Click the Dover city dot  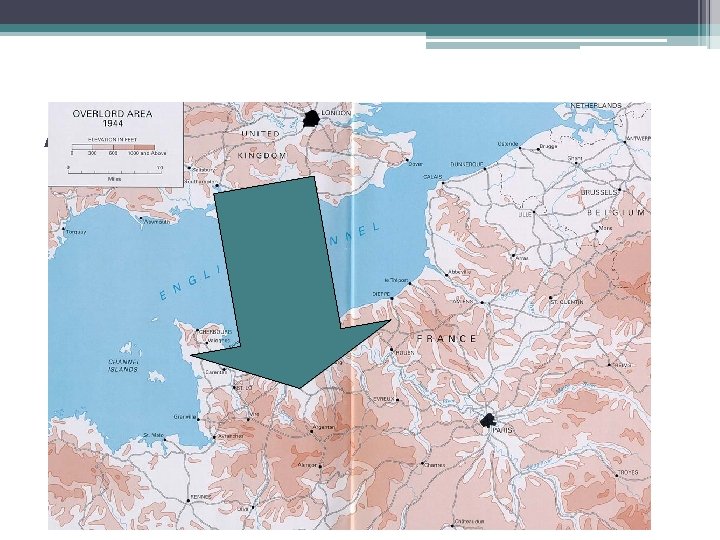point(407,160)
